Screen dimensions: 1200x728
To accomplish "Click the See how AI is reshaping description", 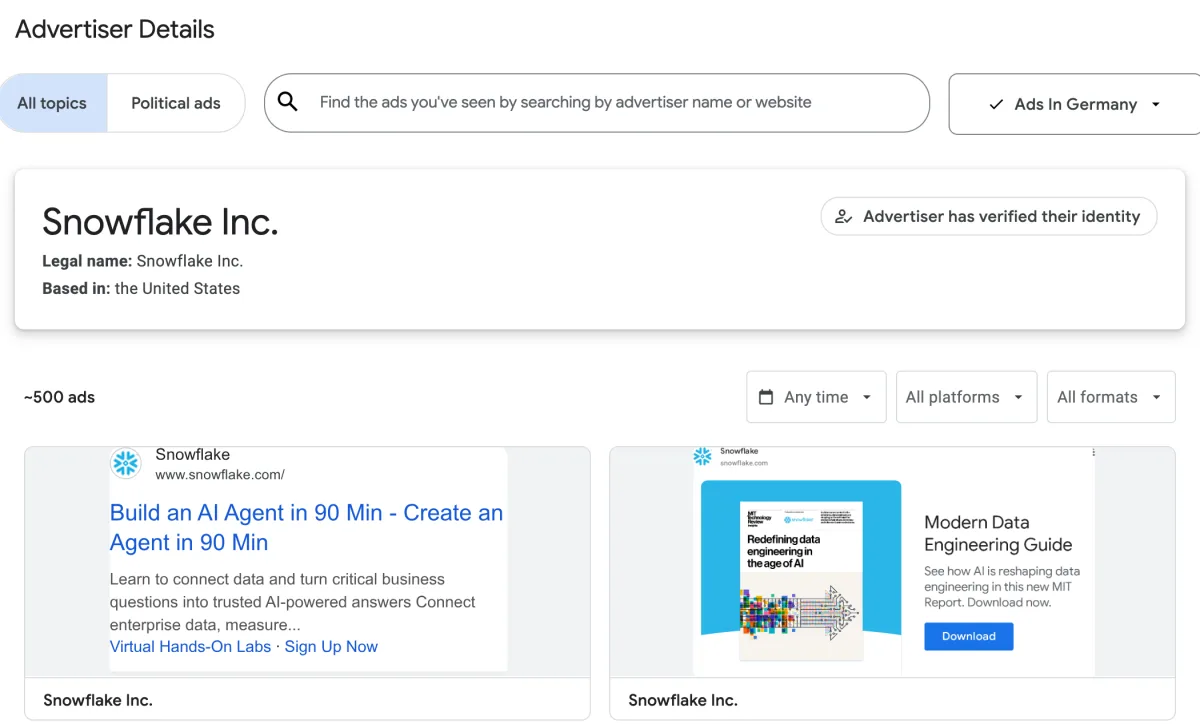I will [x=1002, y=587].
